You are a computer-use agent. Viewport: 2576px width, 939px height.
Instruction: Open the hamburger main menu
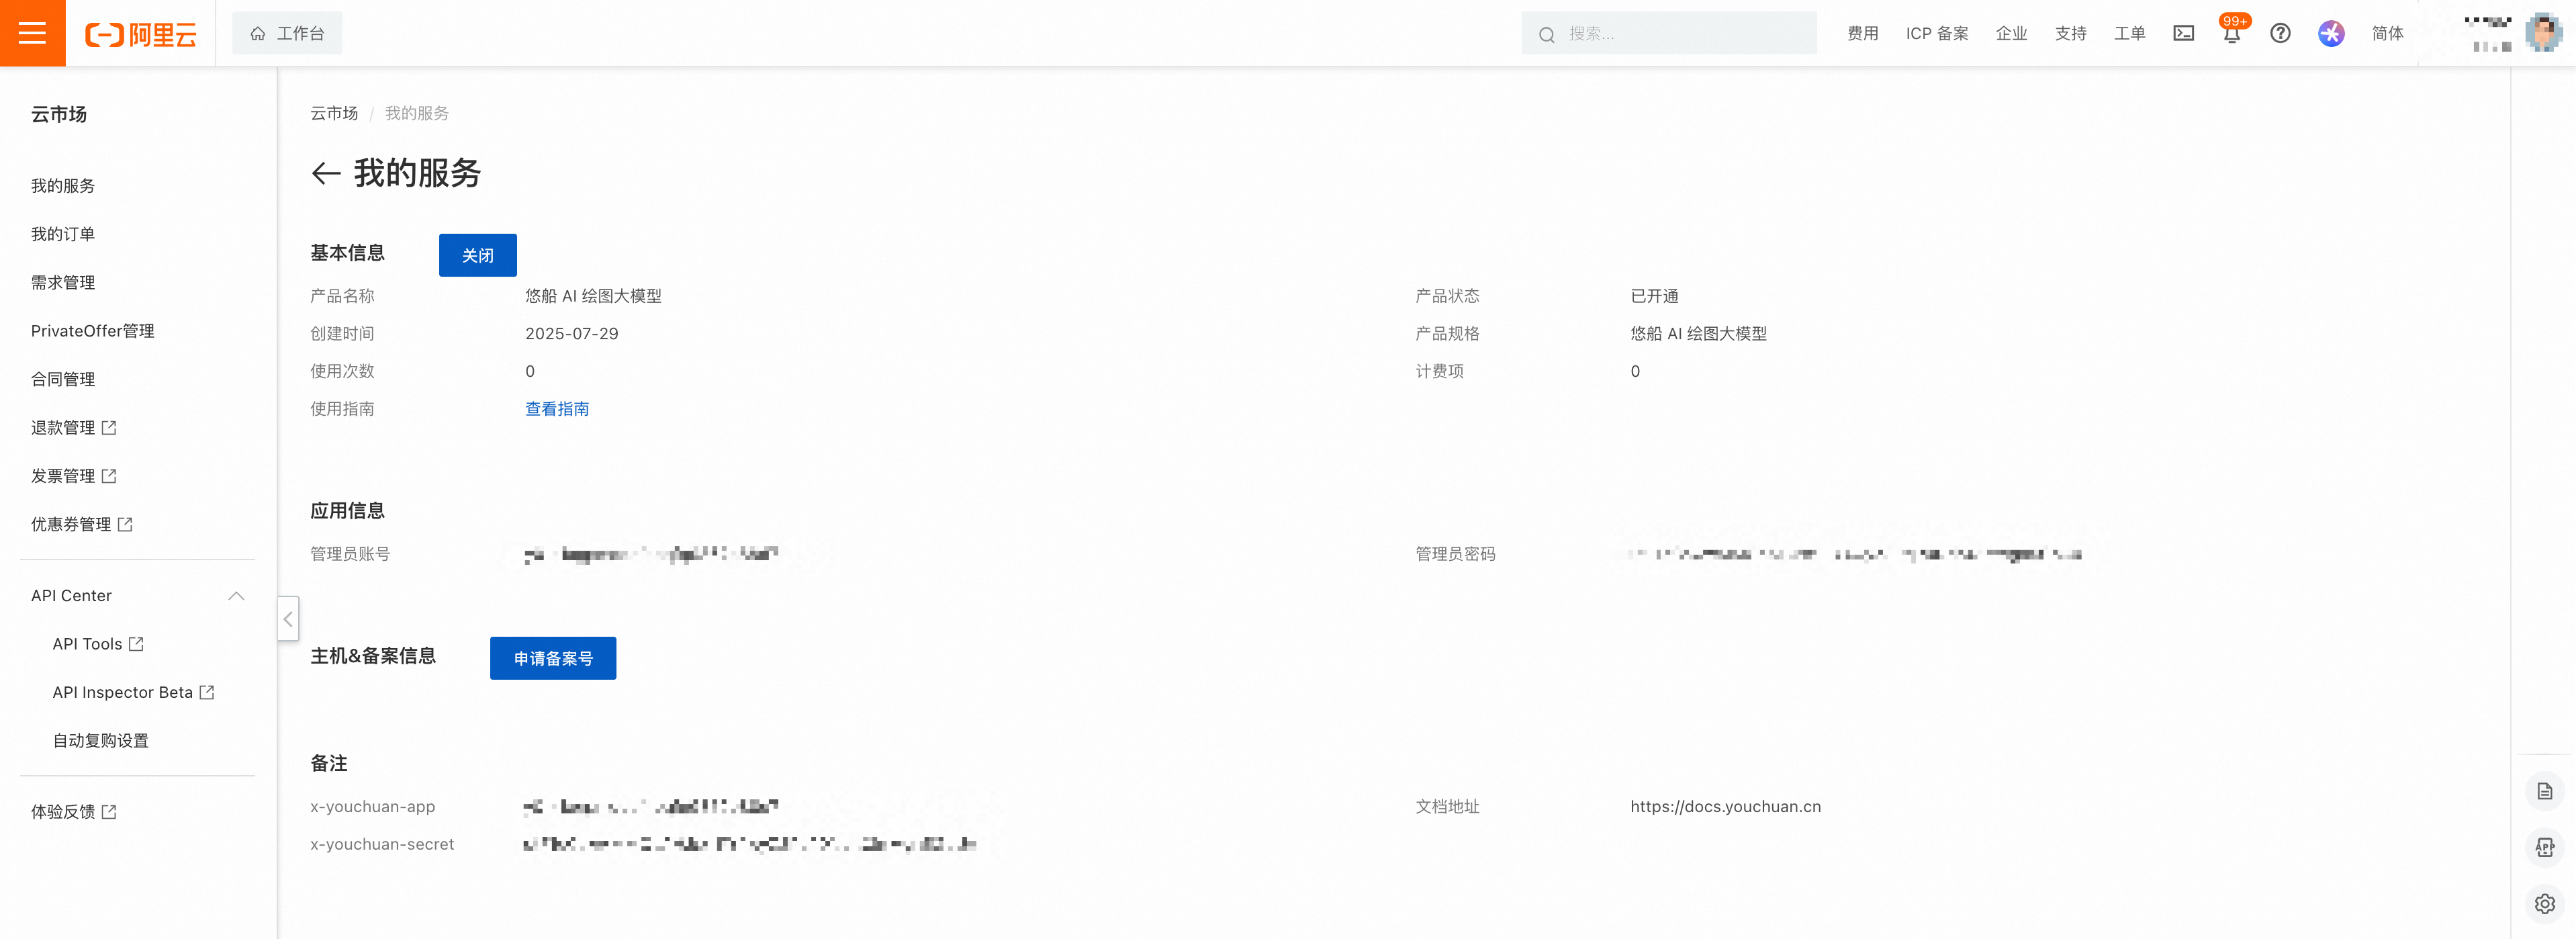coord(32,33)
